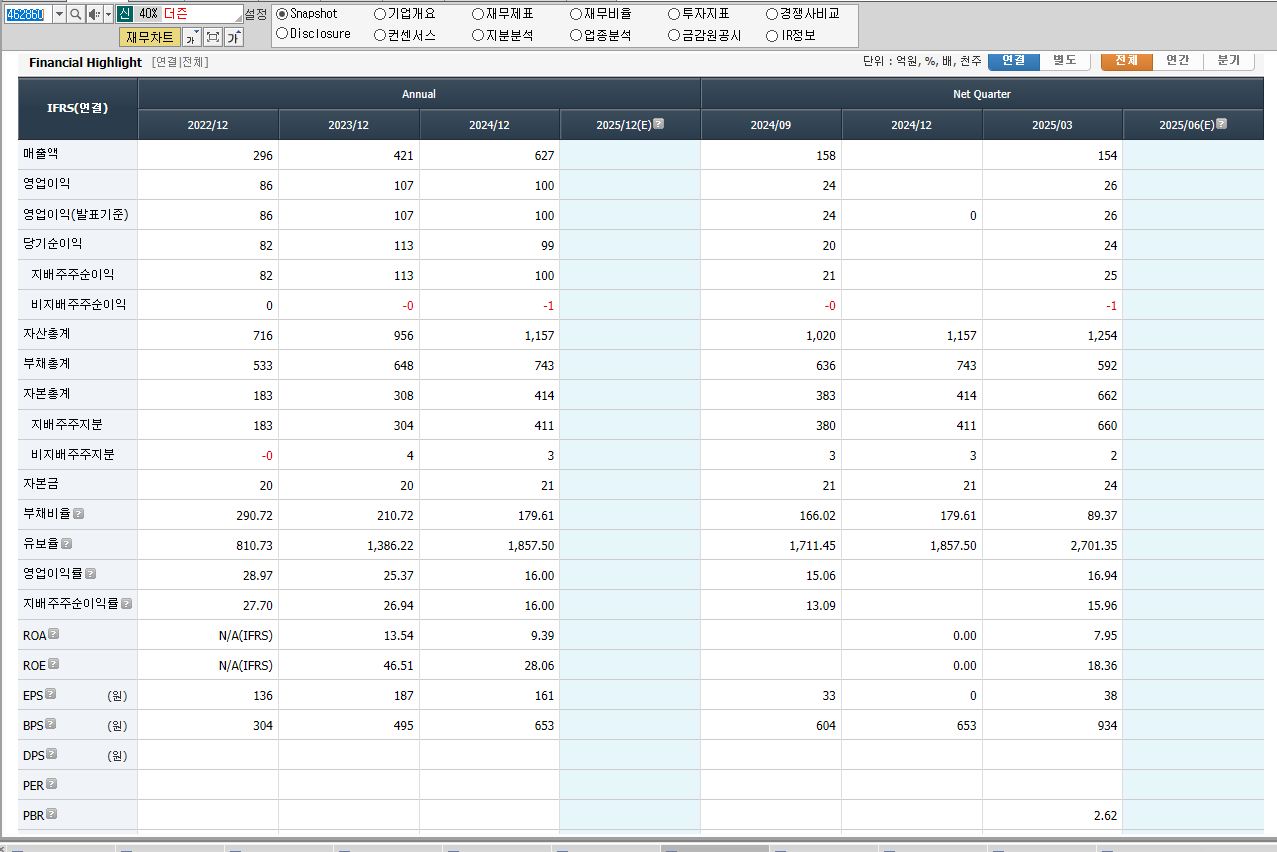Click help icon beside 영업이익률

90,574
